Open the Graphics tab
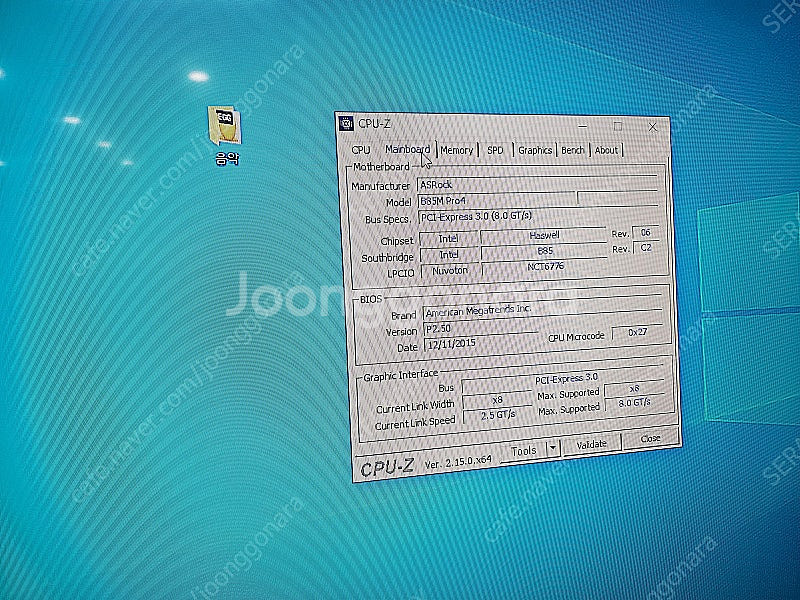800x600 pixels. pyautogui.click(x=535, y=150)
